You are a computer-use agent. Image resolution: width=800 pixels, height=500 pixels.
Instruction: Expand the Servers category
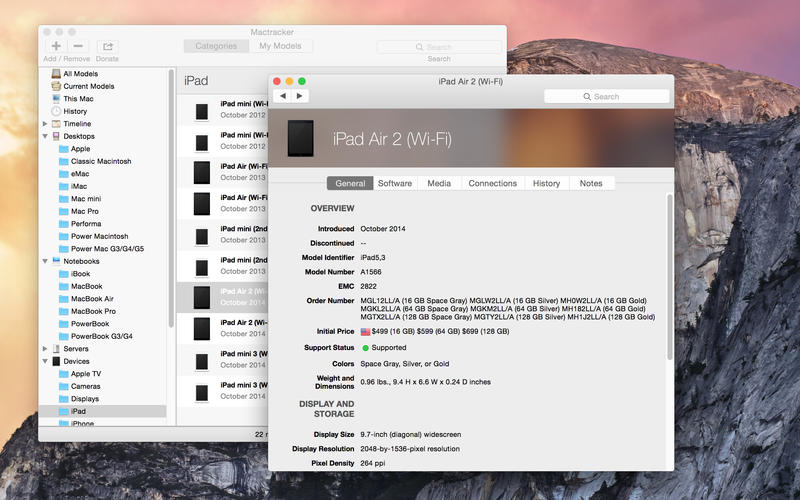click(45, 349)
